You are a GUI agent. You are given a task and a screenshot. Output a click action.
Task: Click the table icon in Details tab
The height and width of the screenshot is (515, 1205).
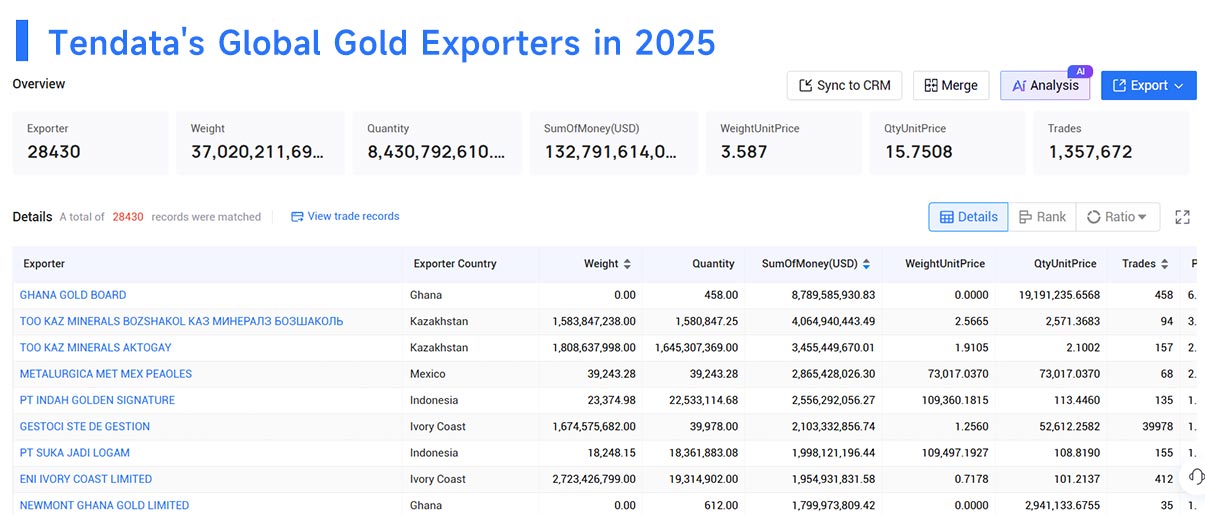(947, 217)
